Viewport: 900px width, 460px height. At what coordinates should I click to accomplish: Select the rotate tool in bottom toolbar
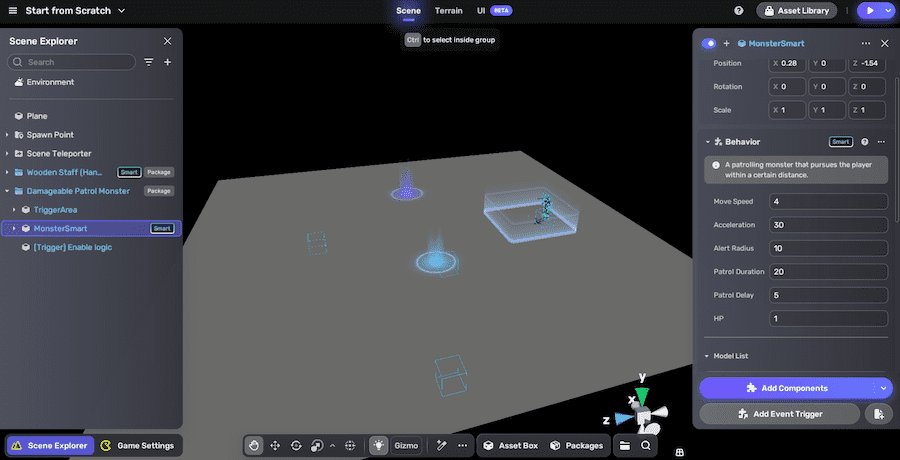click(x=296, y=445)
